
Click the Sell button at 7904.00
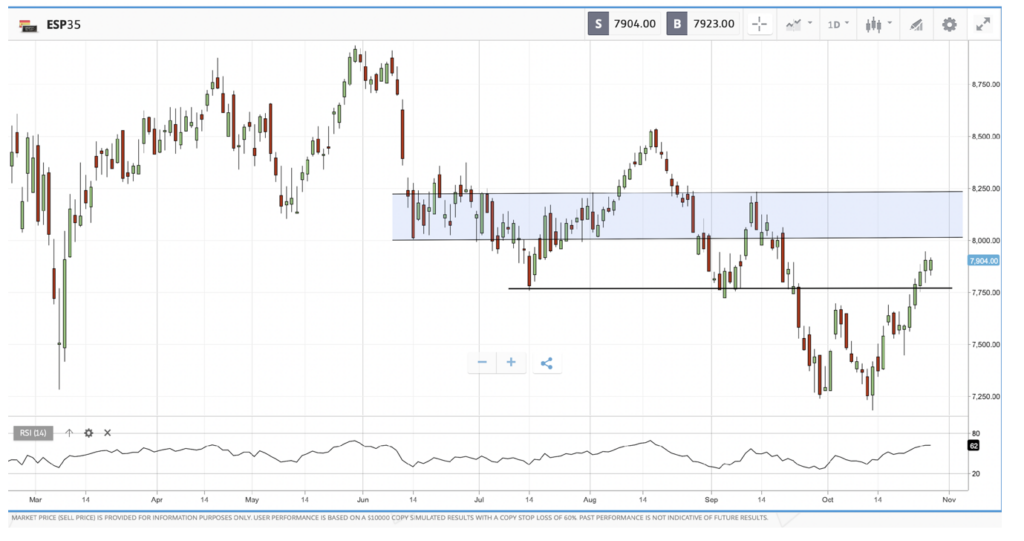click(x=624, y=24)
